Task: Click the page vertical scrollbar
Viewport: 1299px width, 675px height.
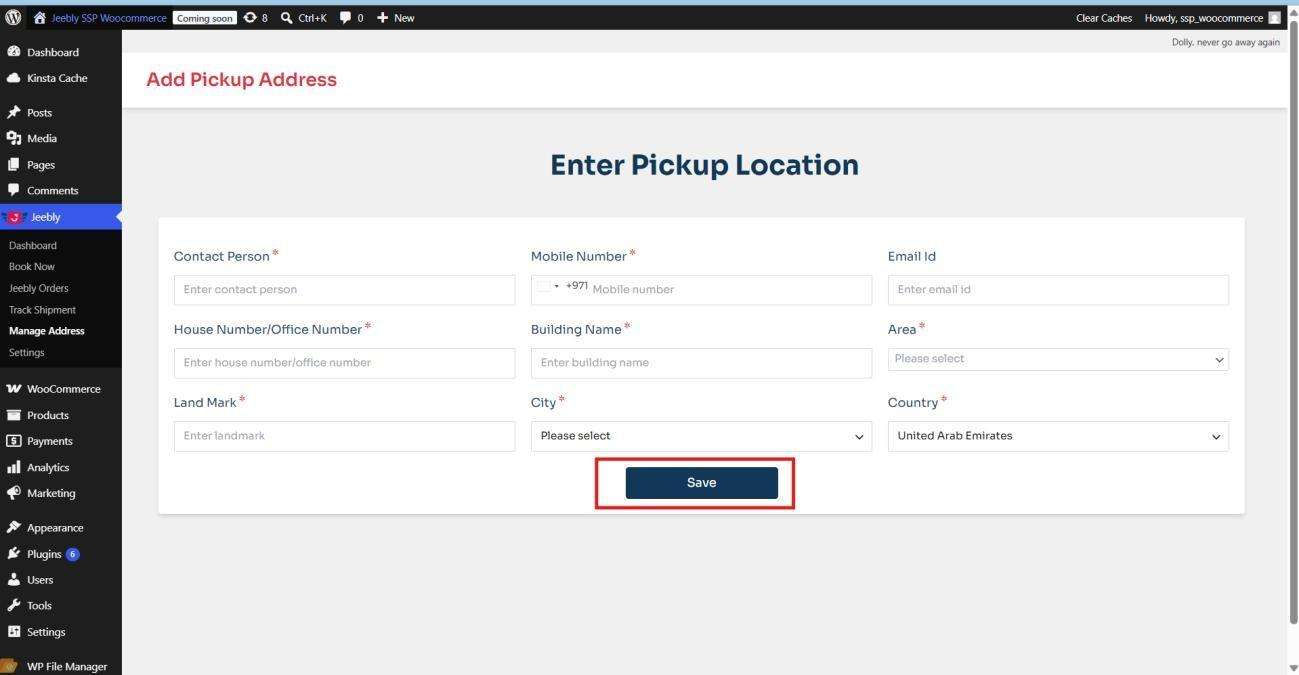Action: pyautogui.click(x=1293, y=320)
